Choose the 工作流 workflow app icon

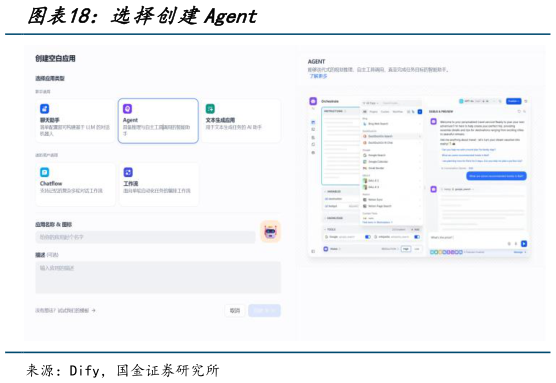point(128,172)
